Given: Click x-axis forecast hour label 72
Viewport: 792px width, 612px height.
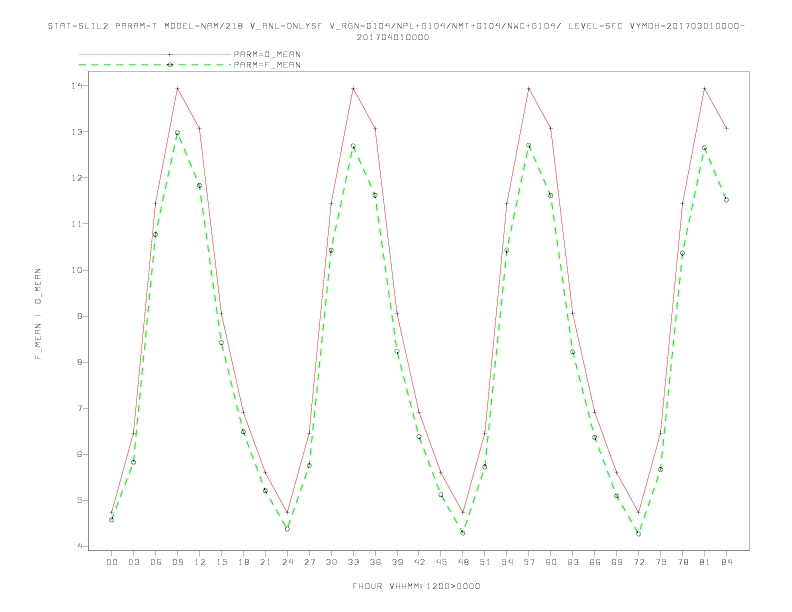Looking at the screenshot, I should click(638, 562).
